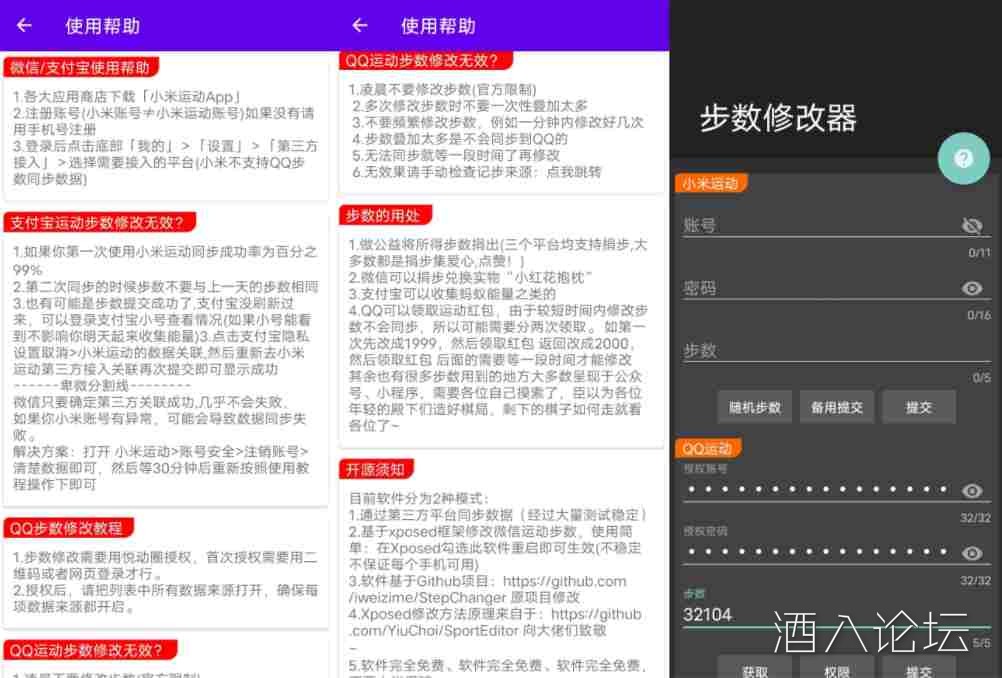
Task: Click the 微信/支付宝使用帮助 red header
Action: tap(81, 68)
